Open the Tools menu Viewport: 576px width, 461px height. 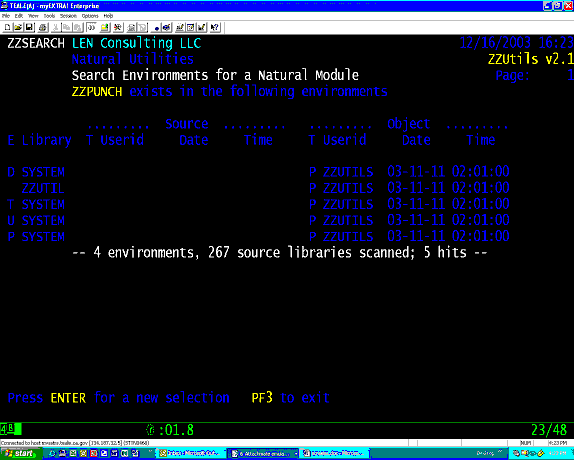click(49, 16)
